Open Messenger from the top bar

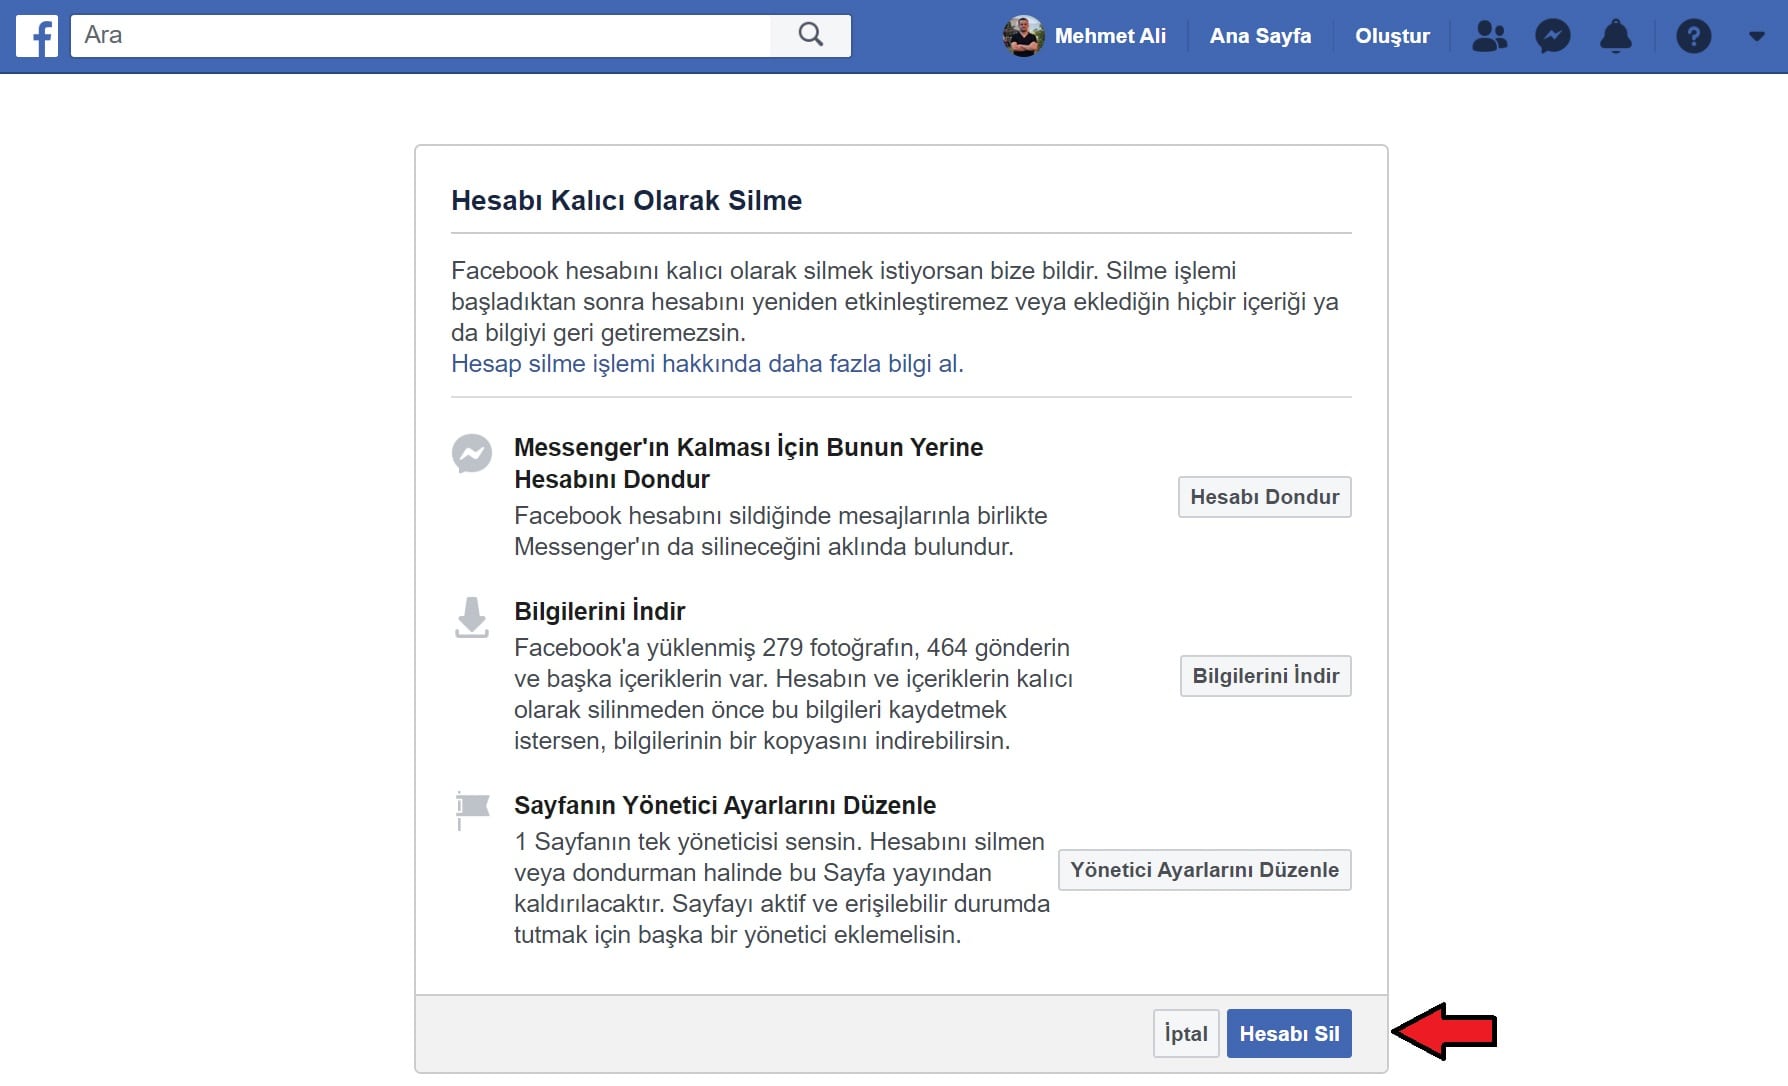[1552, 36]
